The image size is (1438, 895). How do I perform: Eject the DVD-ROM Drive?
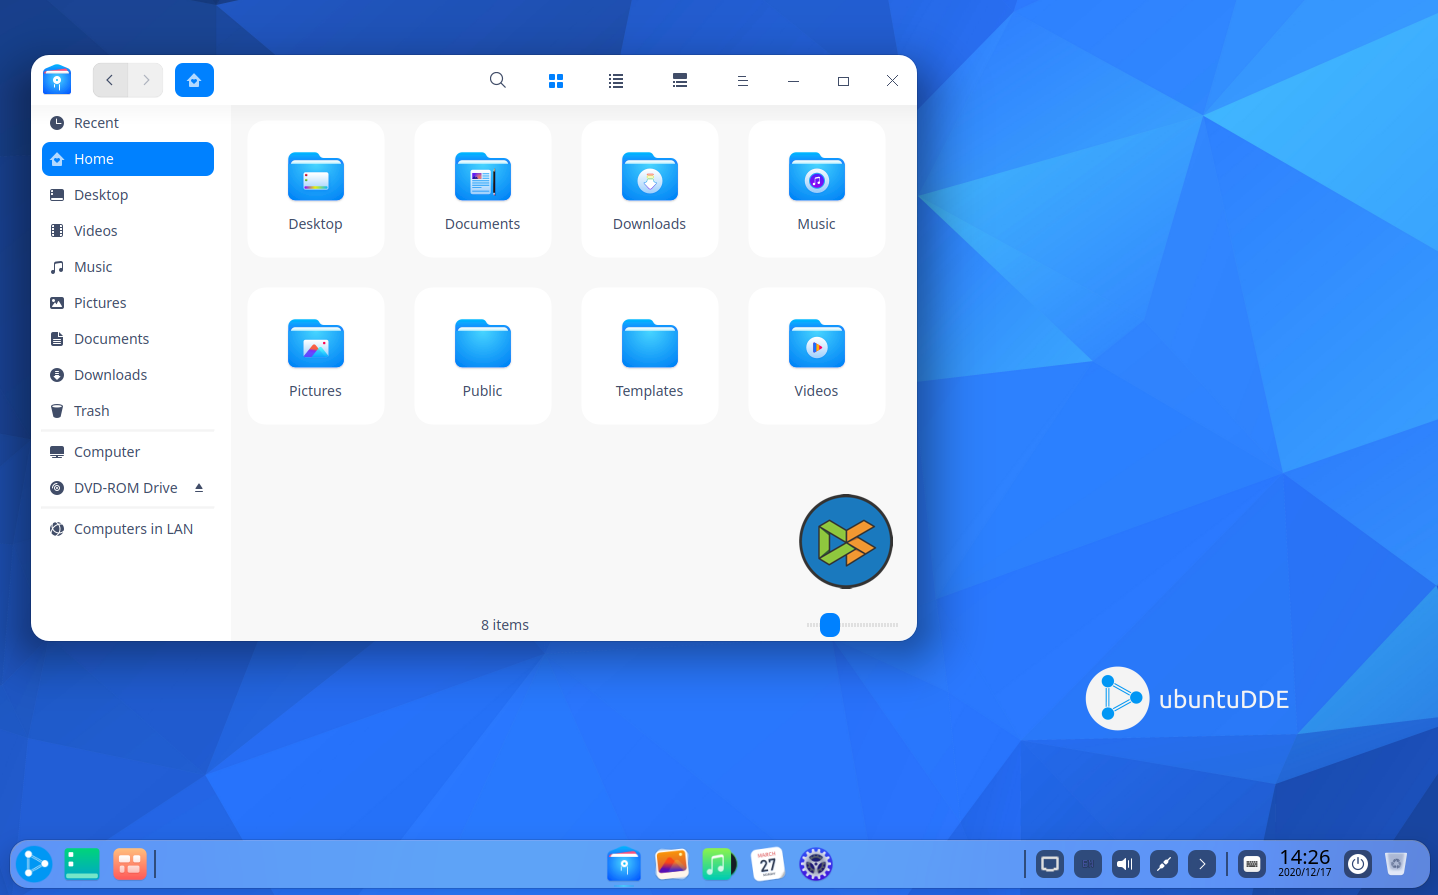coord(199,488)
